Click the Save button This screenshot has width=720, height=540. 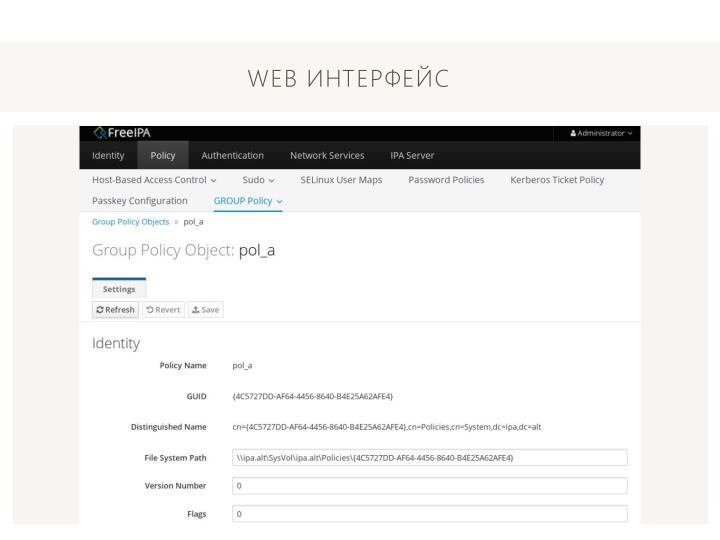[205, 309]
